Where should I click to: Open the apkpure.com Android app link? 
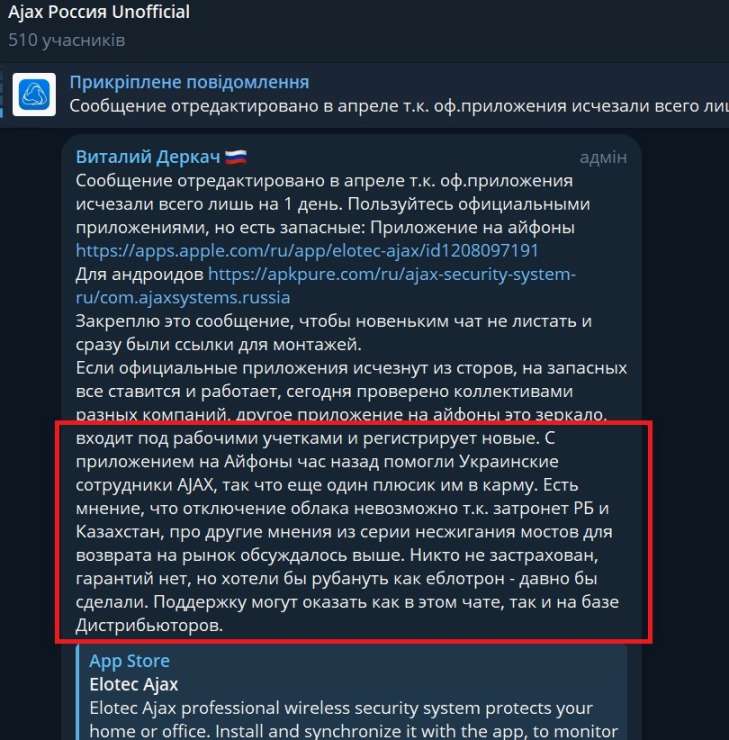(x=390, y=273)
